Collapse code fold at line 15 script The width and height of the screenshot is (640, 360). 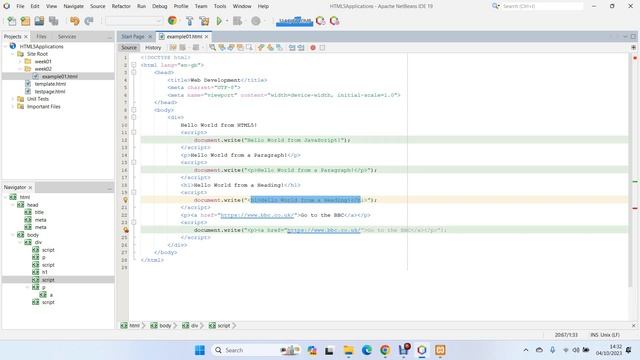pos(134,162)
